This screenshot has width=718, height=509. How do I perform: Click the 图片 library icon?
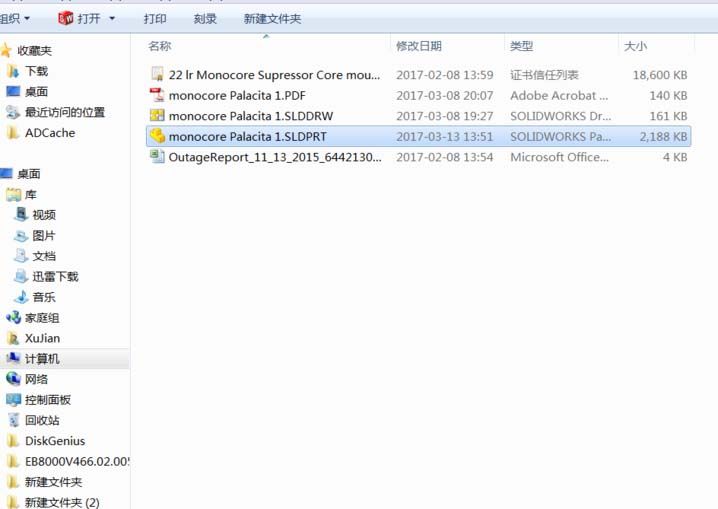[x=21, y=236]
